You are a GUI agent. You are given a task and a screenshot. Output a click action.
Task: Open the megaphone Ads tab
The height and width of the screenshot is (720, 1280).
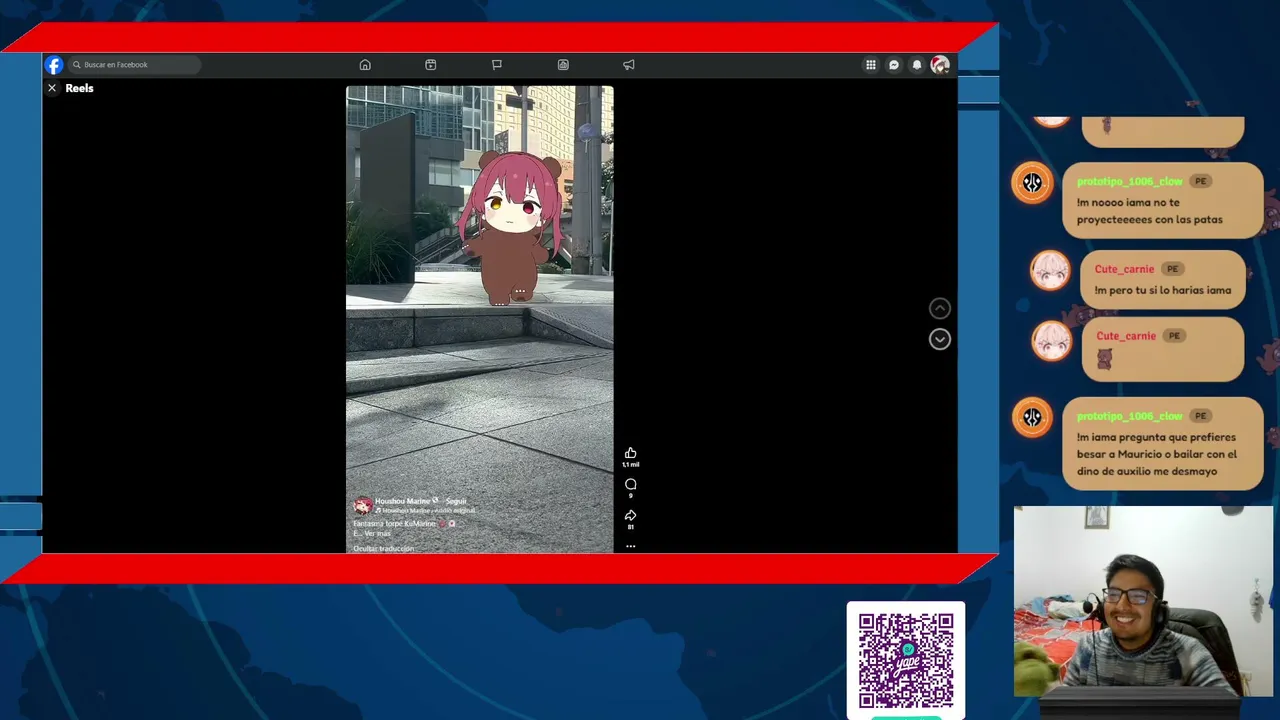click(629, 65)
